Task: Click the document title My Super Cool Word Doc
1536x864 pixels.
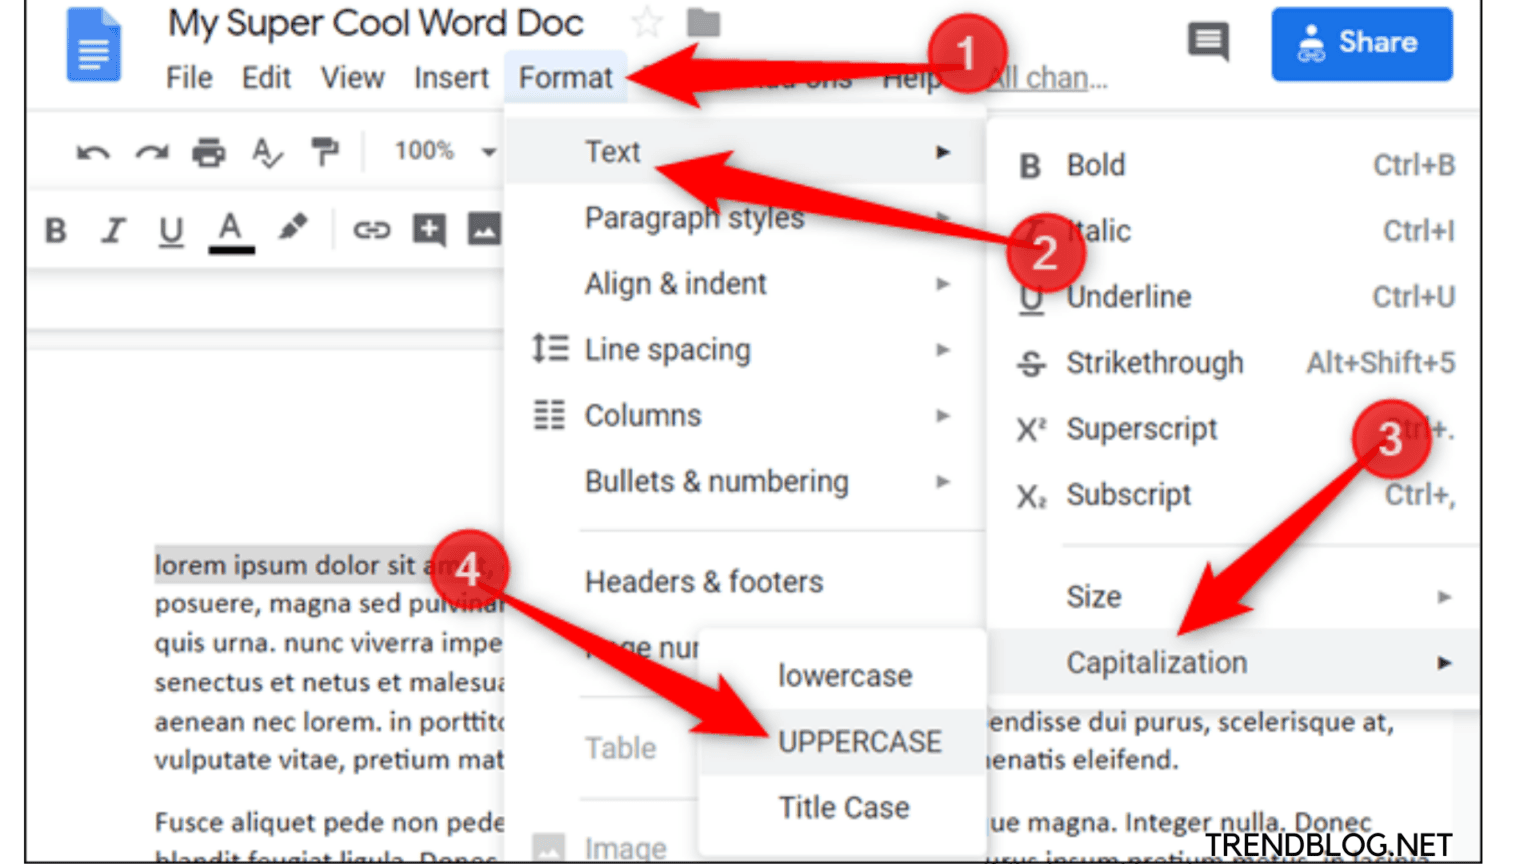Action: (375, 23)
